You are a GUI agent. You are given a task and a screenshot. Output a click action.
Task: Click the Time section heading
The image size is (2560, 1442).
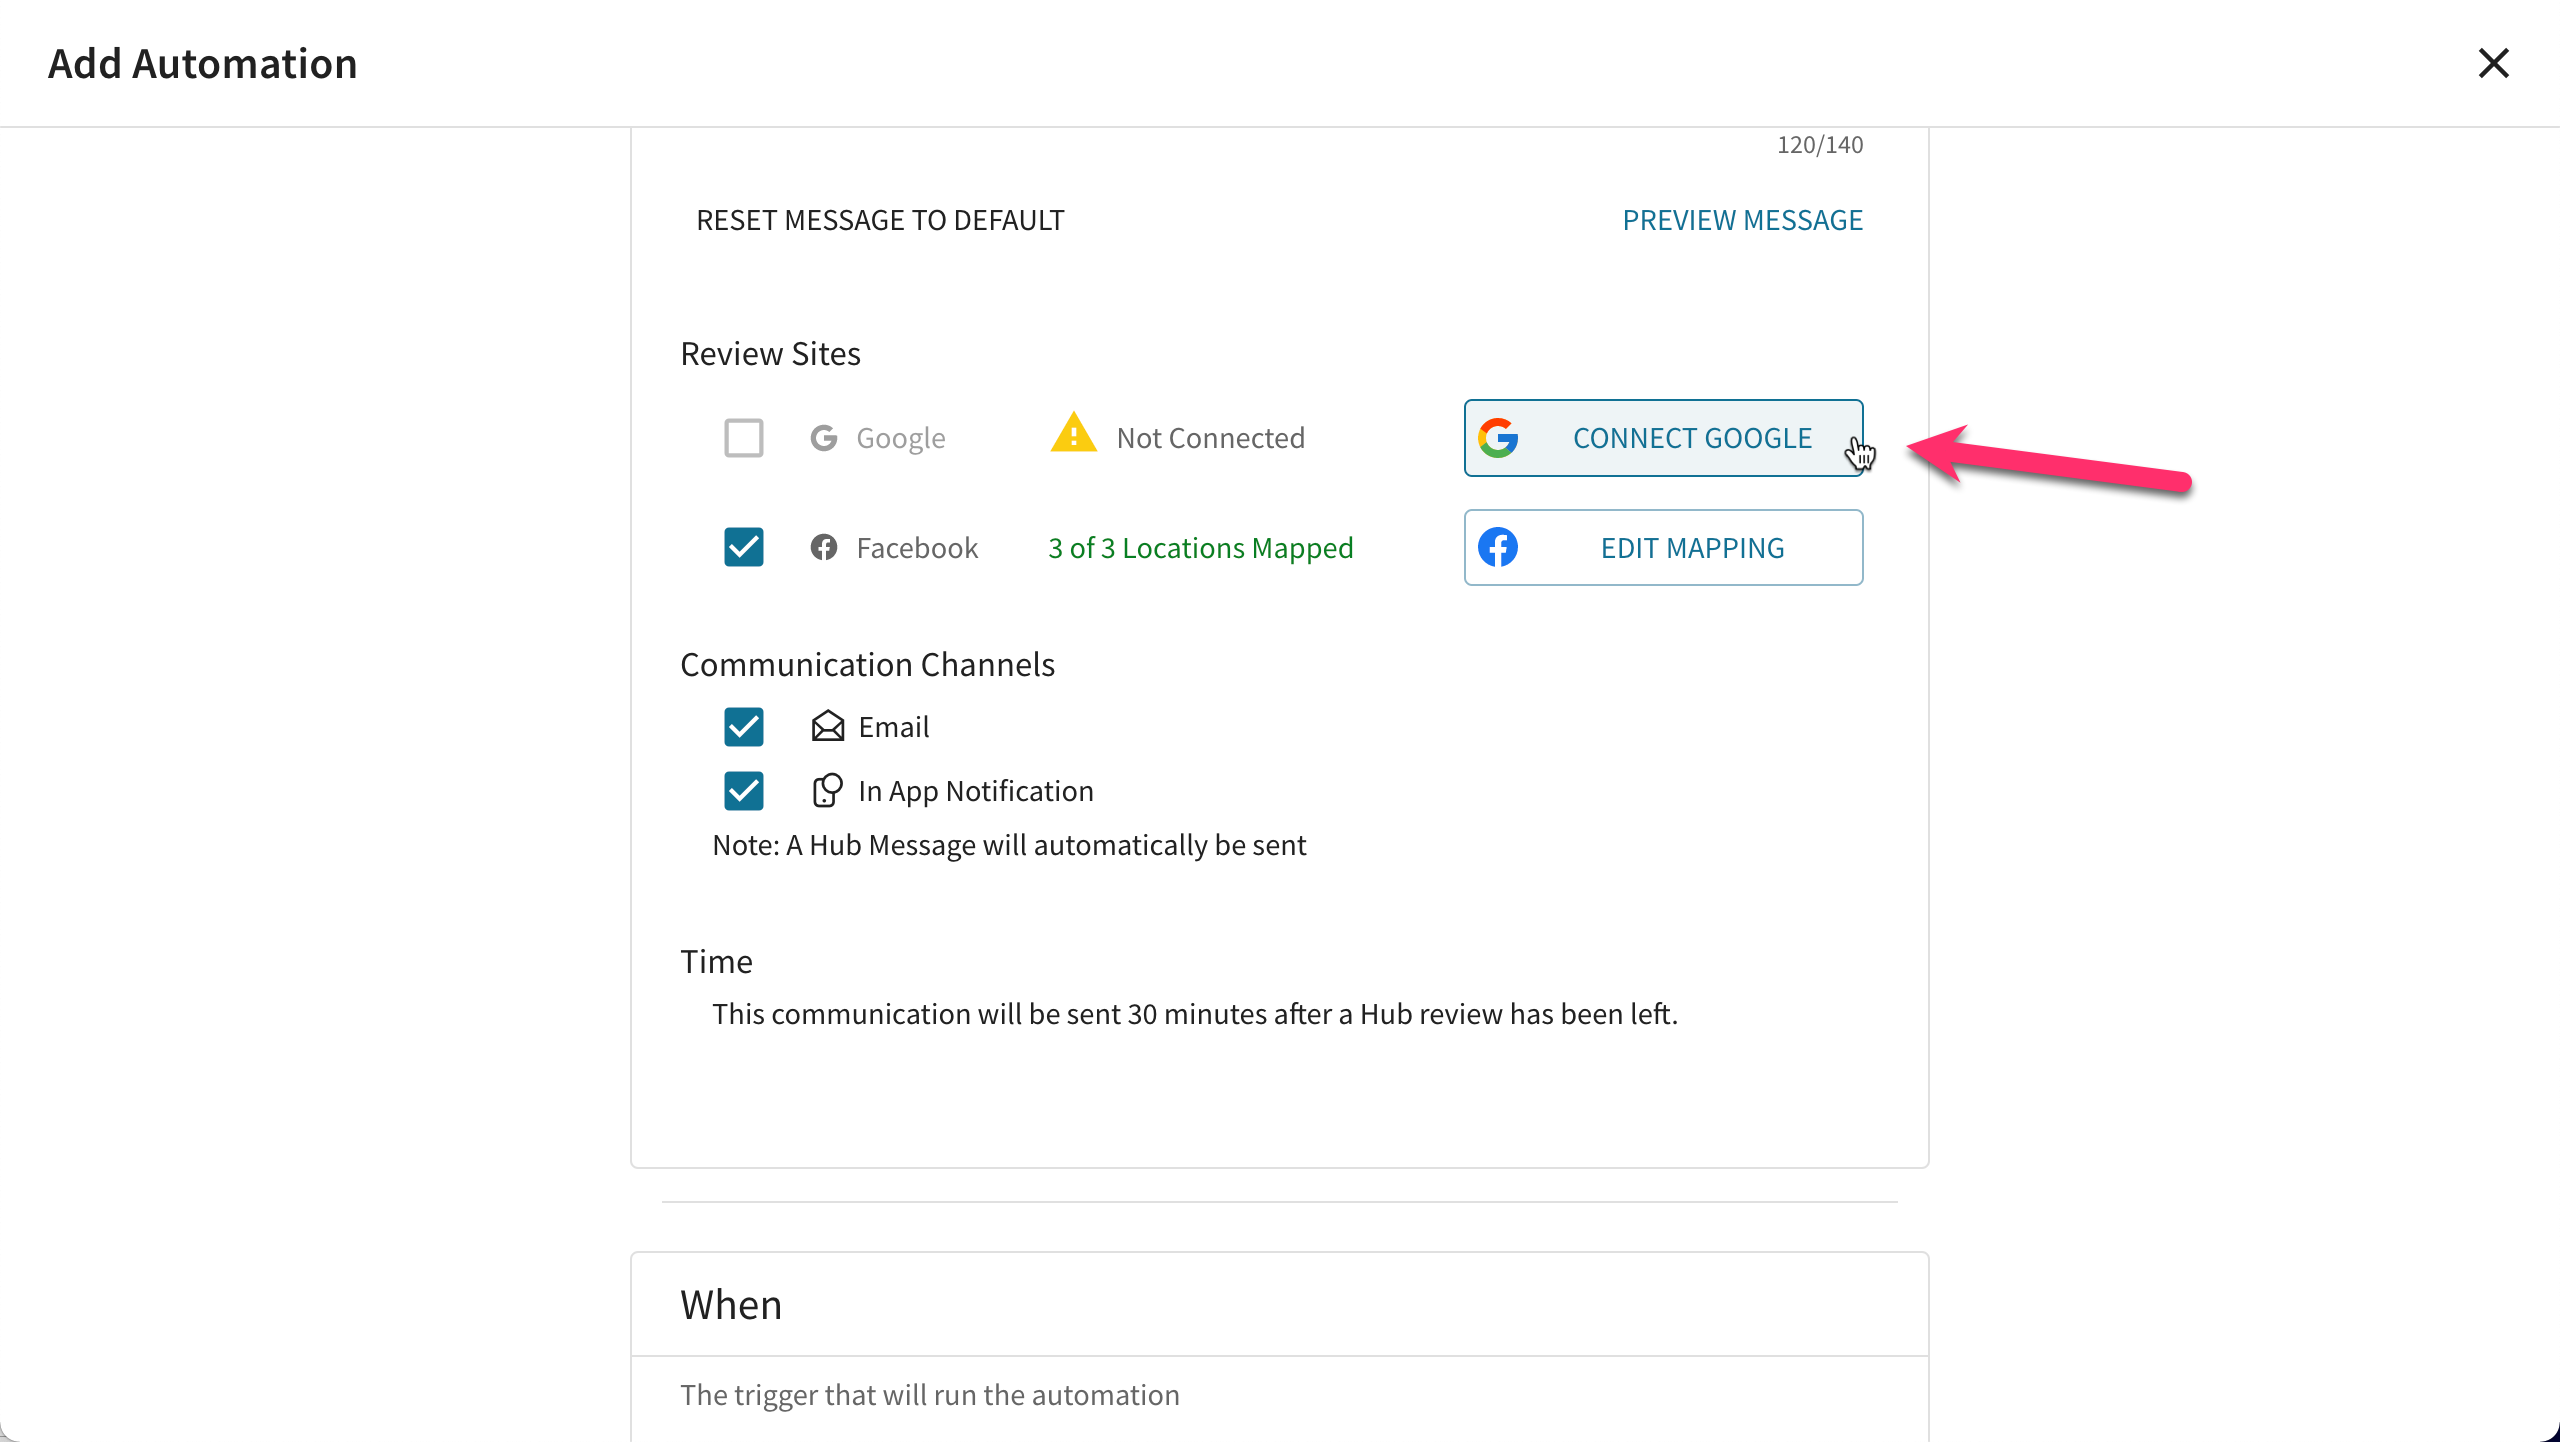click(716, 962)
